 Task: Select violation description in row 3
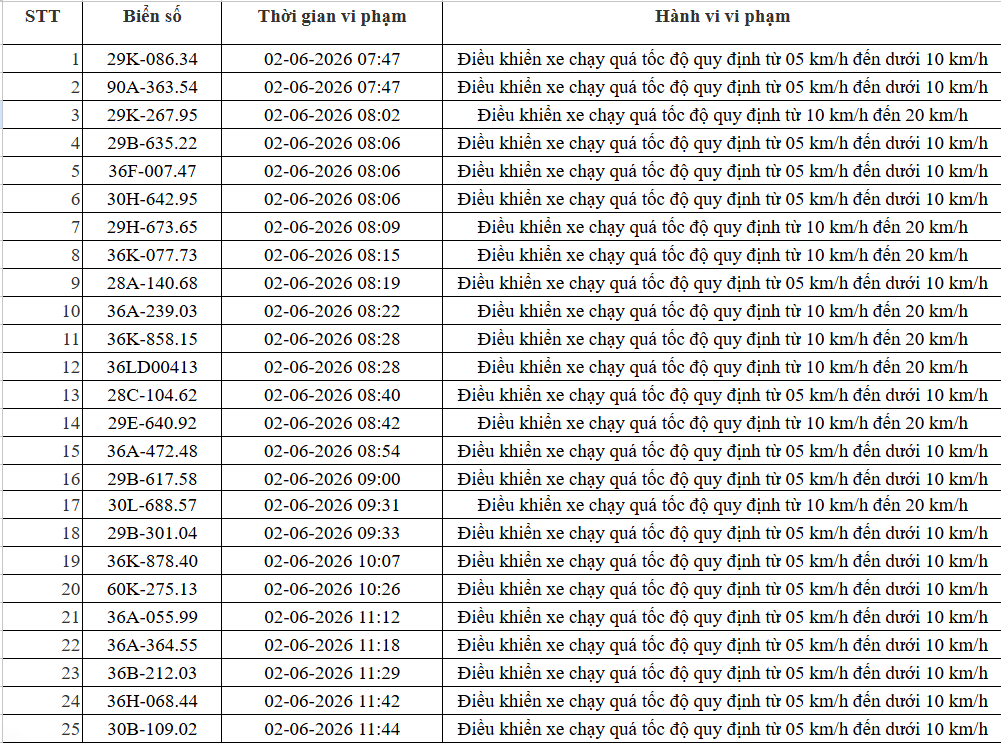[722, 115]
